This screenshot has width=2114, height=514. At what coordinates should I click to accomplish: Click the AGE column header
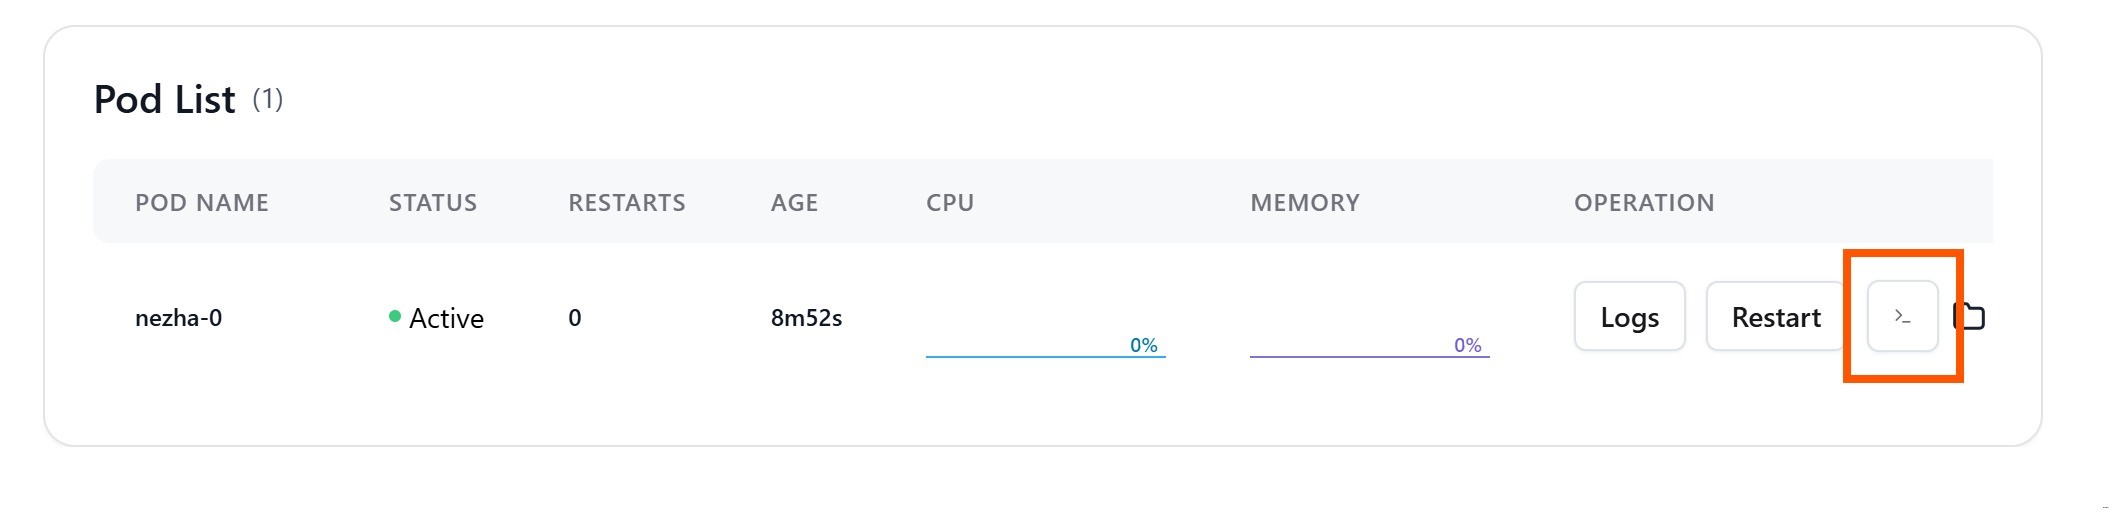794,203
